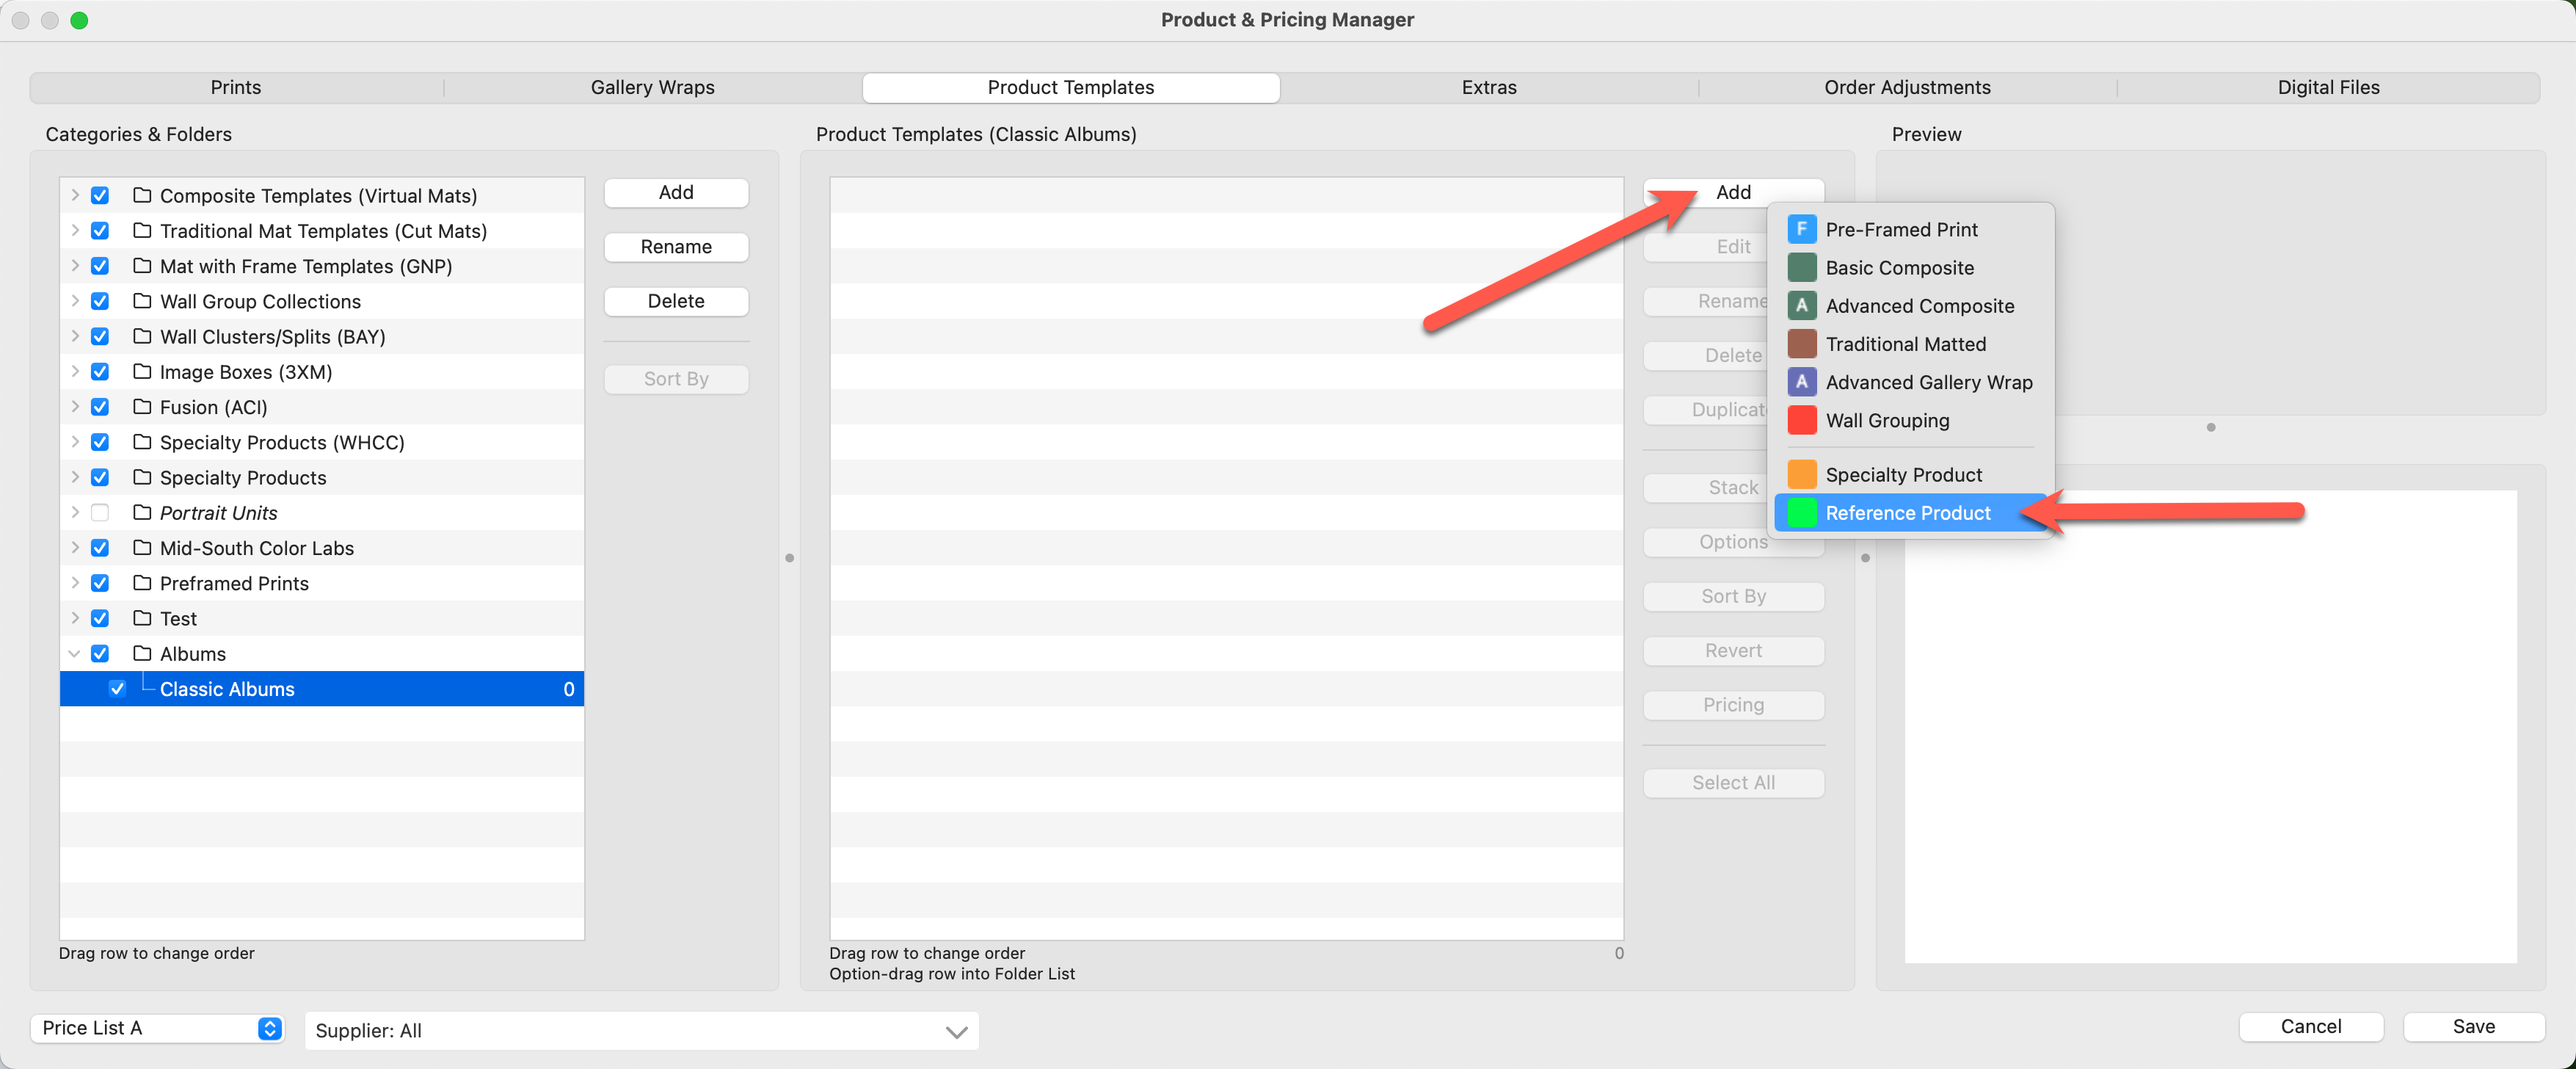Click the orange Specialty Product icon

[x=1801, y=474]
